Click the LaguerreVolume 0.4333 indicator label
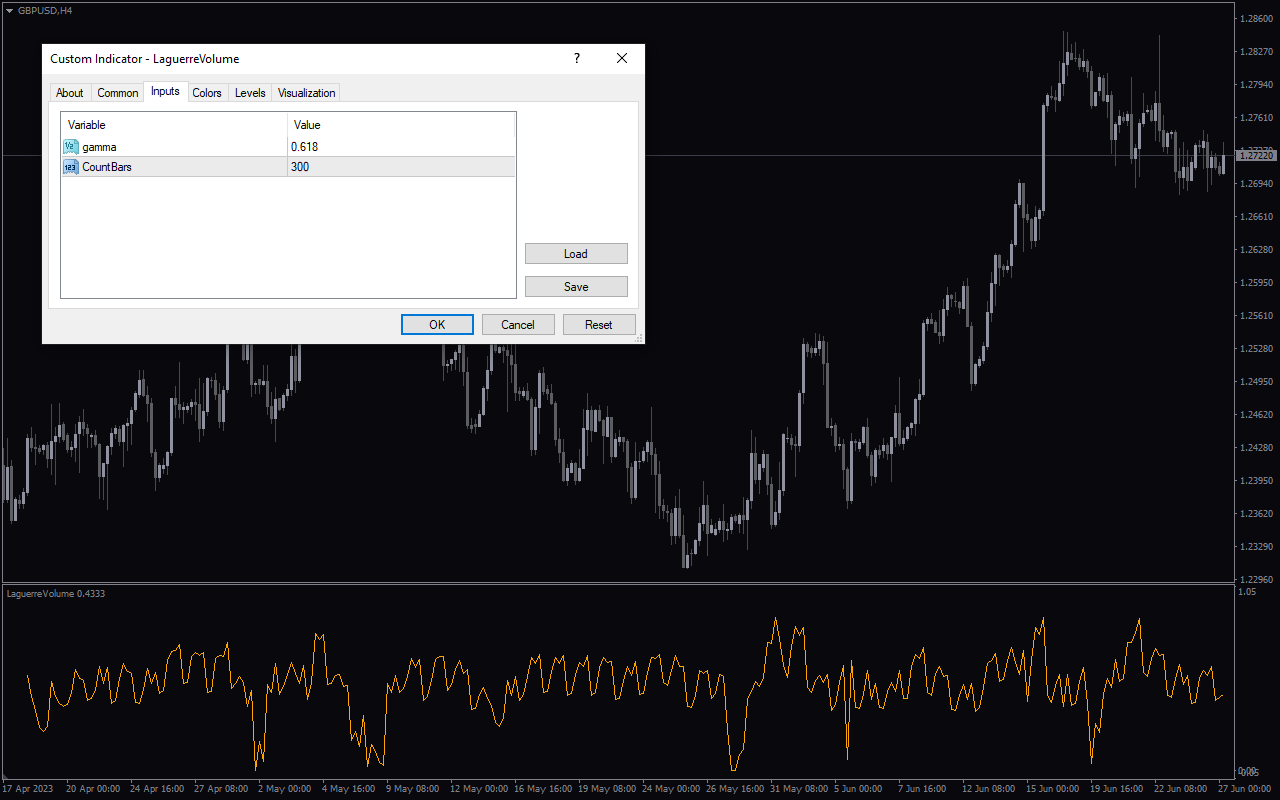The height and width of the screenshot is (800, 1280). [56, 593]
